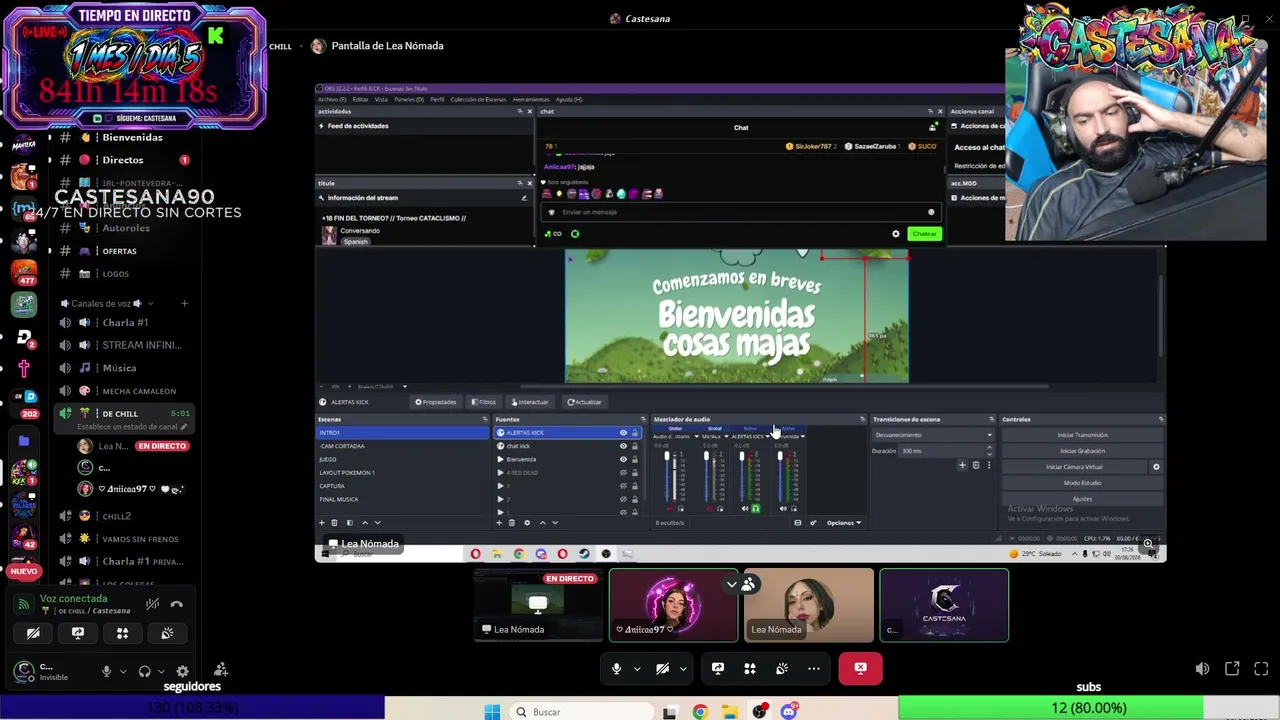The width and height of the screenshot is (1280, 720).
Task: Open Desvanecimiento transition dropdown
Action: pos(933,435)
